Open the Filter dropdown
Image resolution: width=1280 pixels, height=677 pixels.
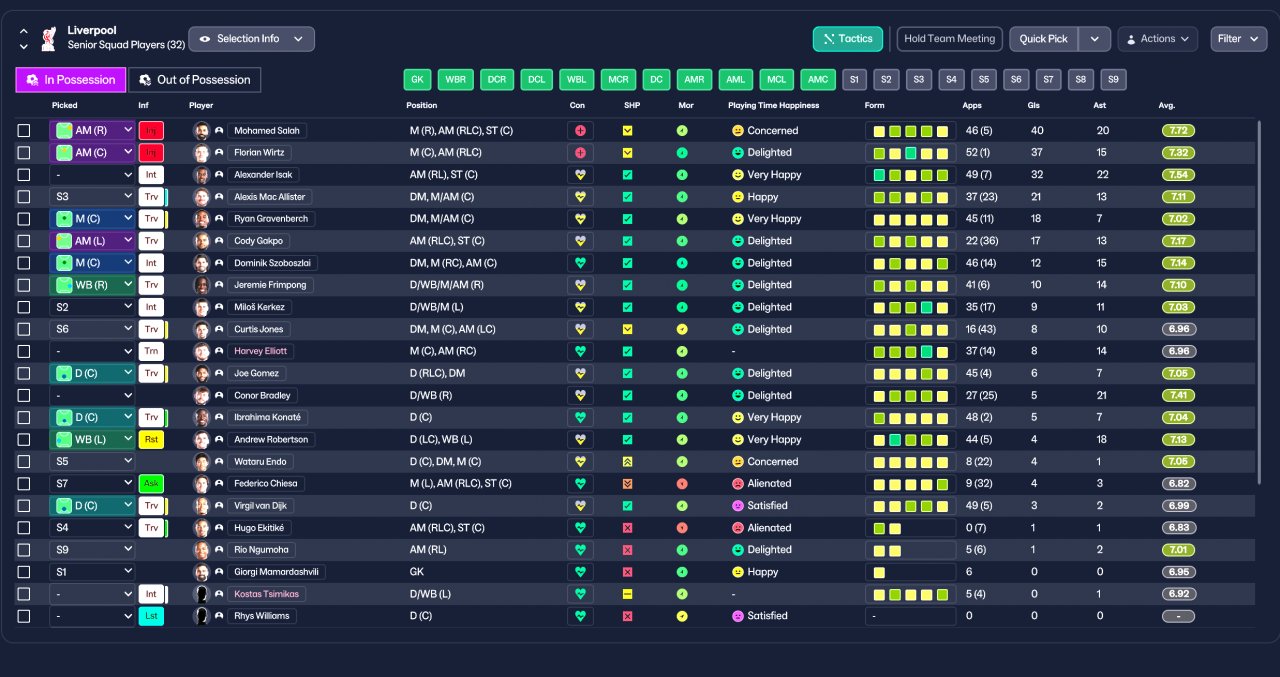pyautogui.click(x=1238, y=39)
